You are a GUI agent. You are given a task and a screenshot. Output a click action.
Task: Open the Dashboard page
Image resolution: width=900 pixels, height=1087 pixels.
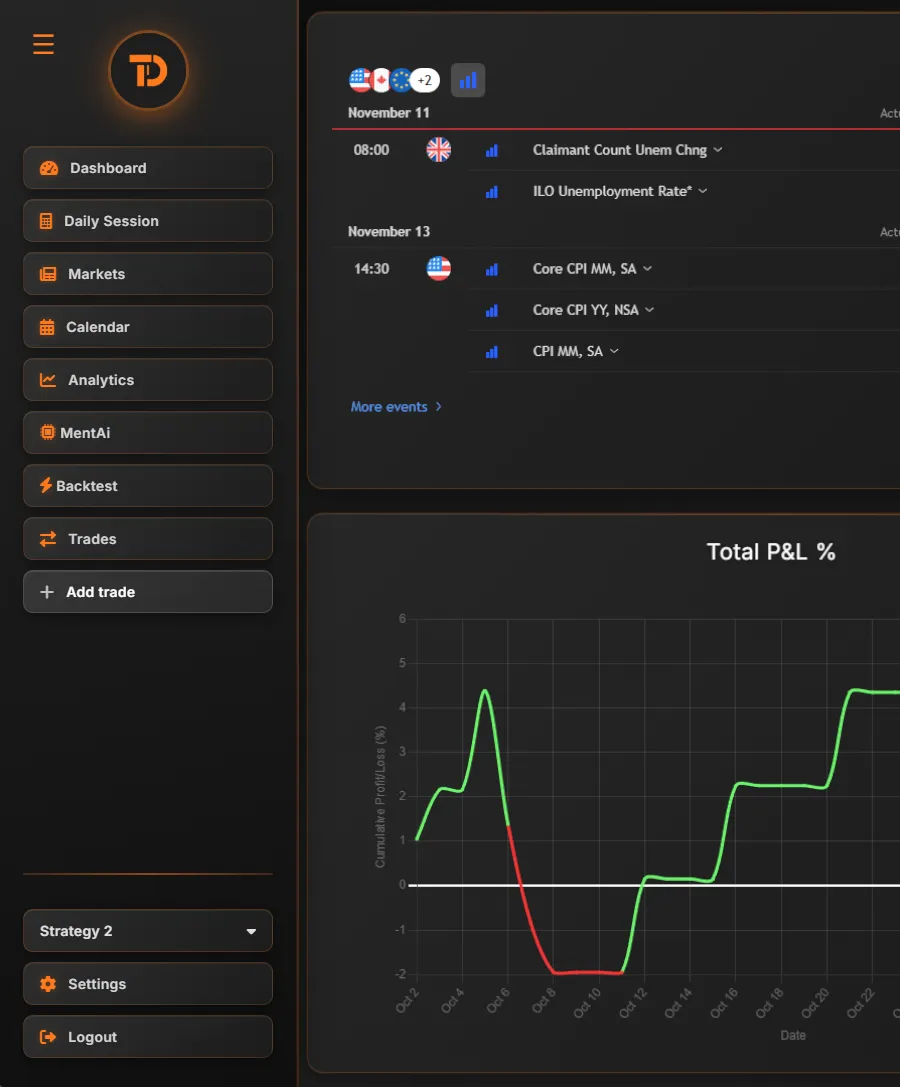148,168
